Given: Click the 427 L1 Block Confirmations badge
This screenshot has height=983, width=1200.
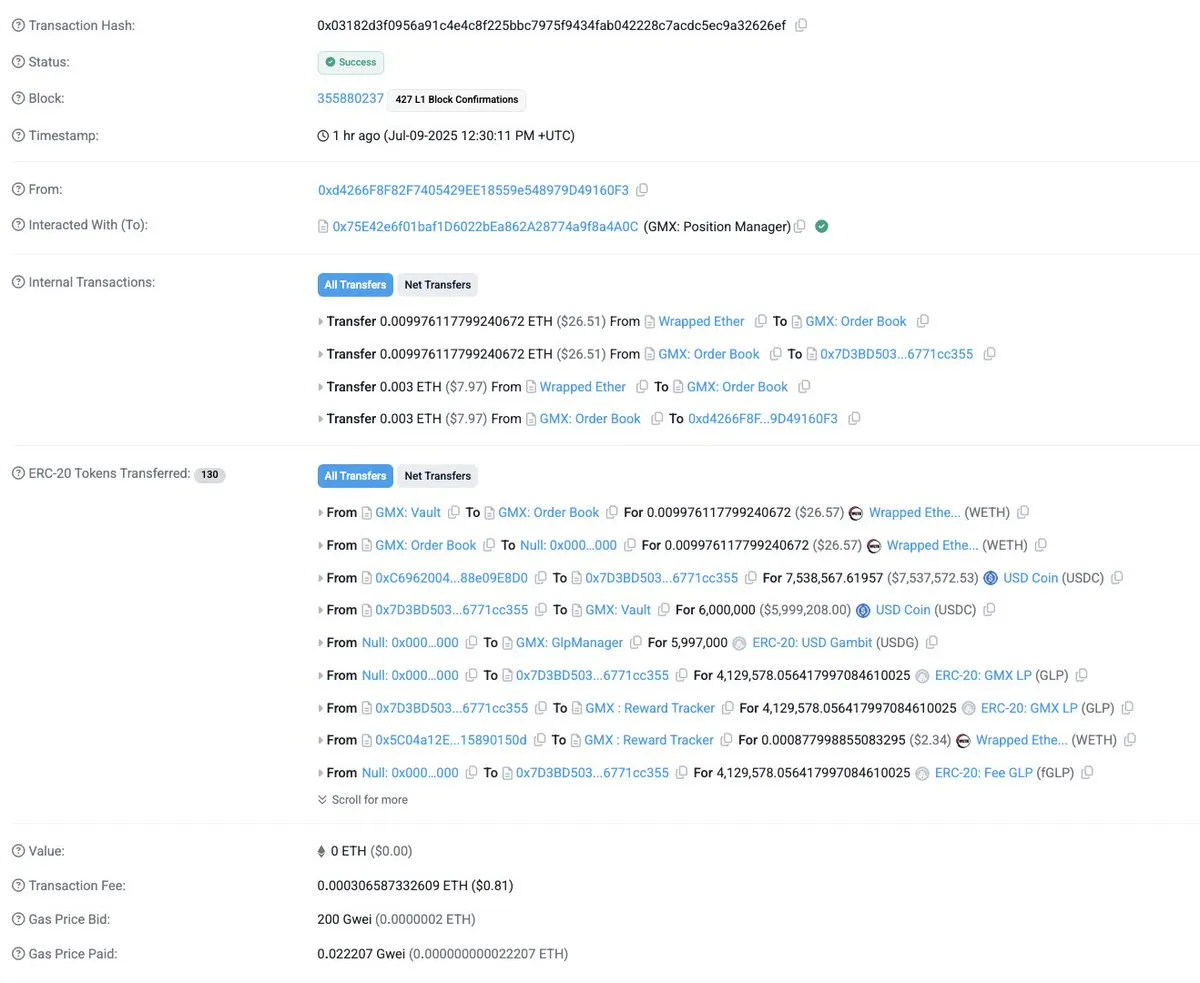Looking at the screenshot, I should point(457,100).
